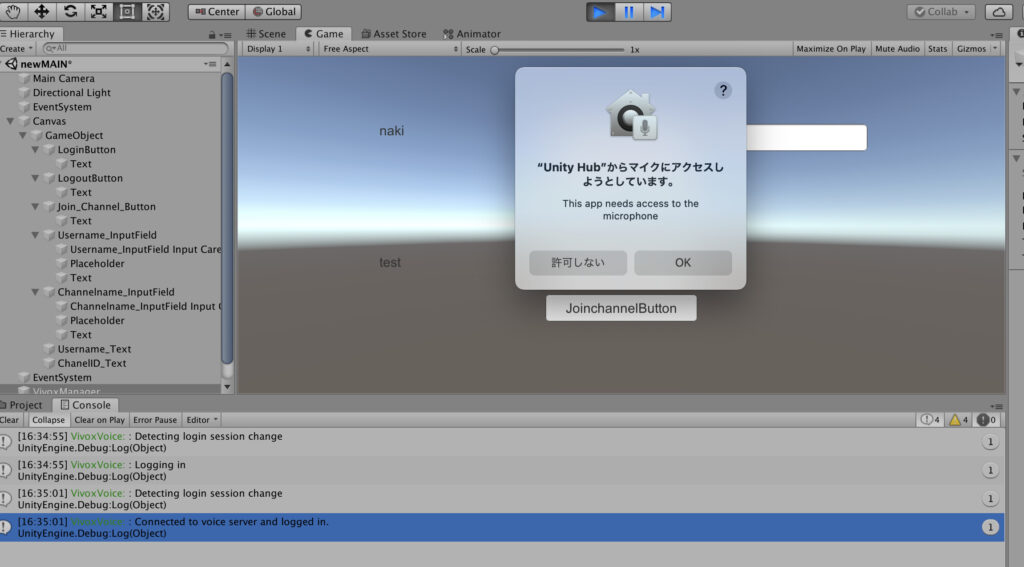Select Username_Text object in Hierarchy
1024x567 pixels.
click(x=94, y=349)
